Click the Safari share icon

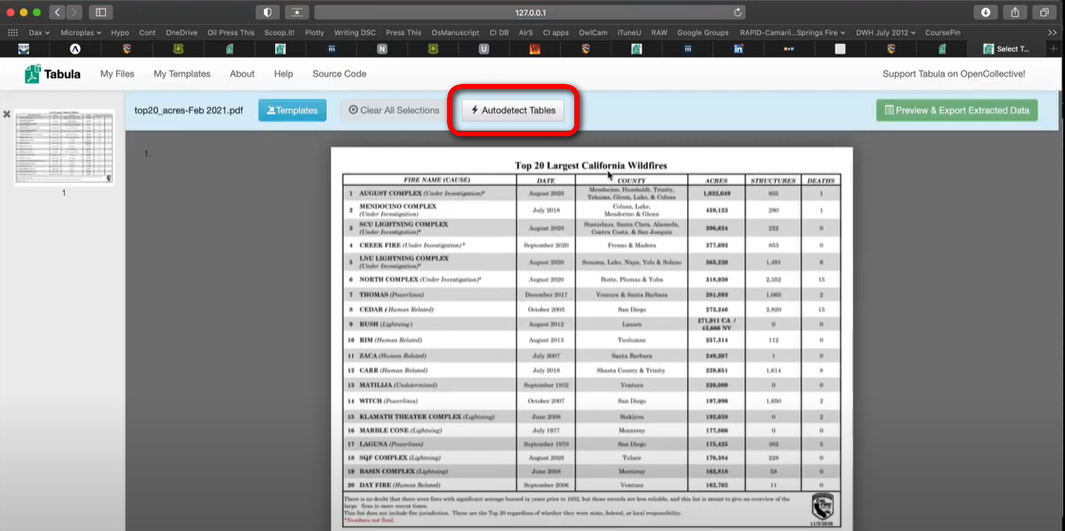[x=1015, y=12]
